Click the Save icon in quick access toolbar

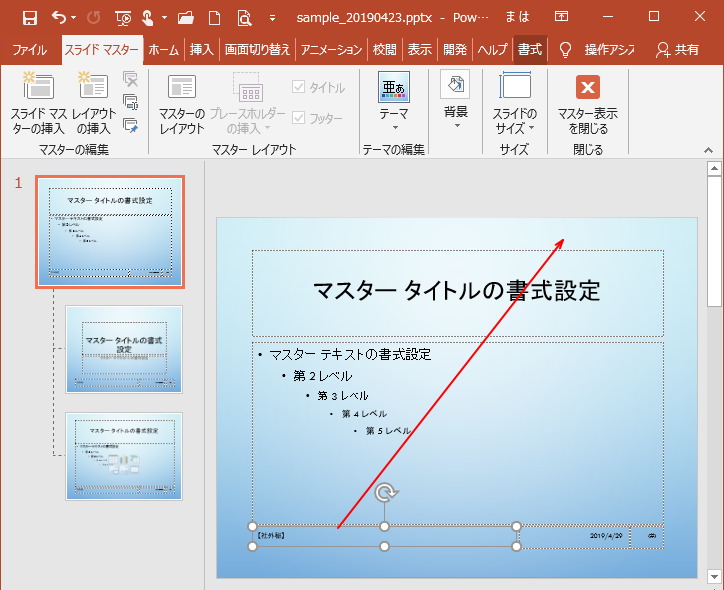[29, 17]
